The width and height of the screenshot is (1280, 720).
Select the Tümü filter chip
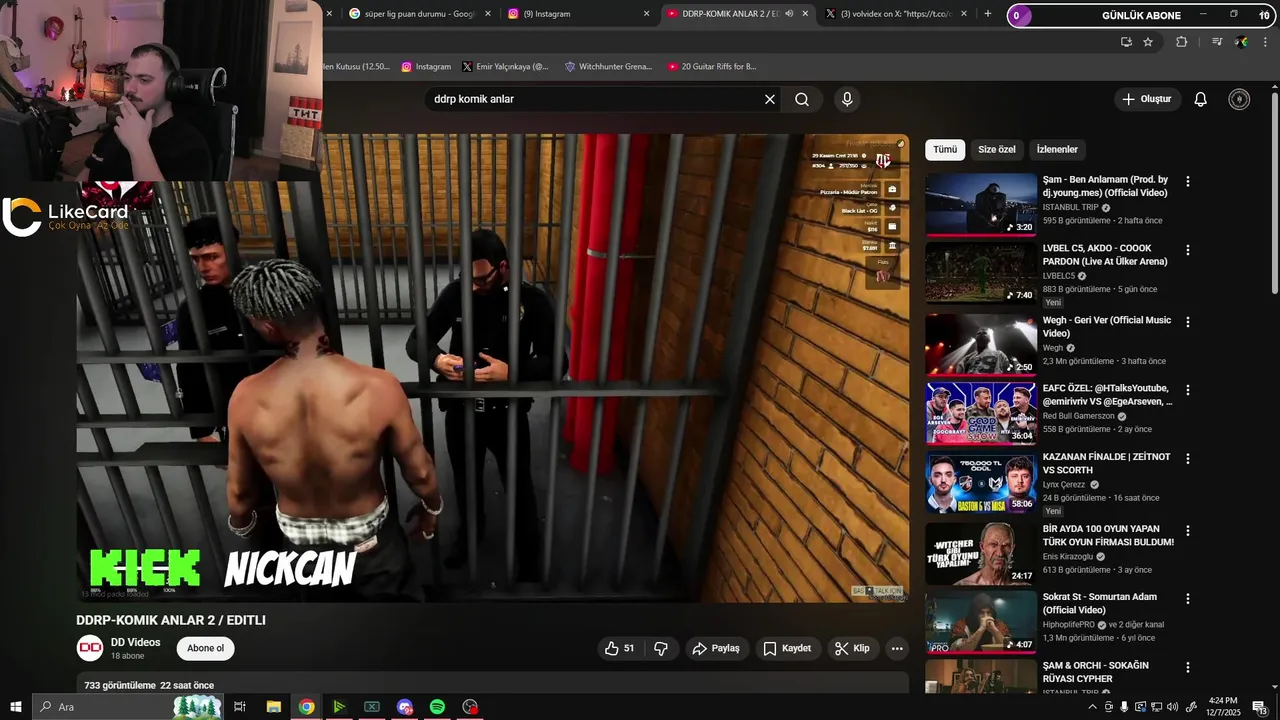pos(945,150)
